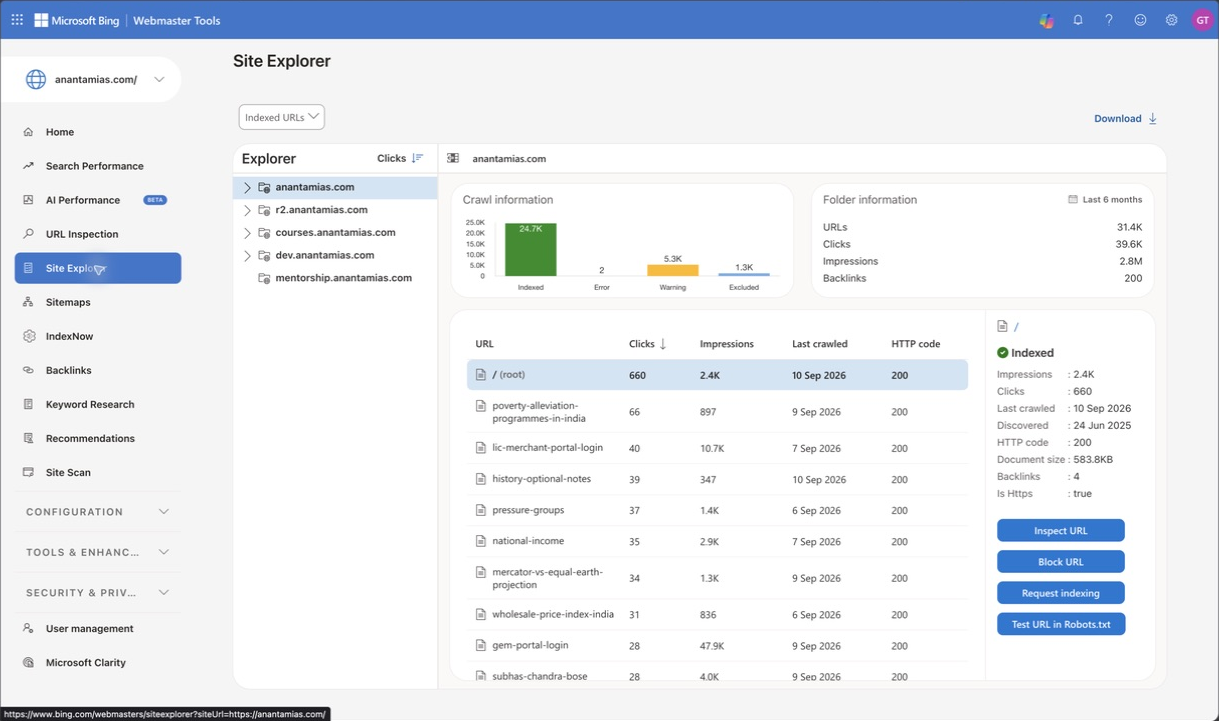Expand the TOOLS & ENHANC... section

98,552
